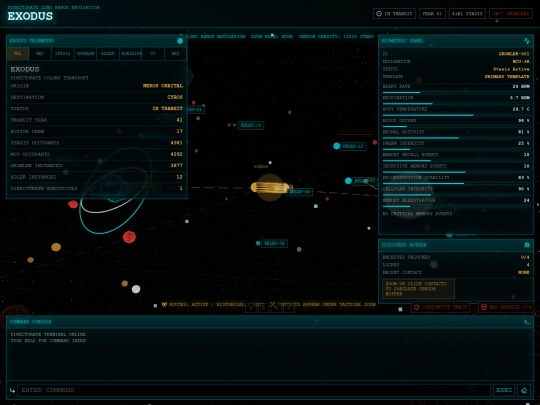This screenshot has height=405, width=540.
Task: Click the Neural Activity progress bar
Action: 456,138
